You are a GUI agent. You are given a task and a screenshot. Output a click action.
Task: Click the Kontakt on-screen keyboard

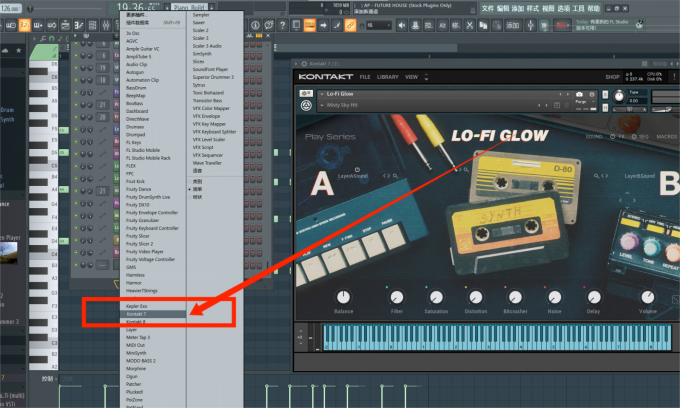pos(497,337)
